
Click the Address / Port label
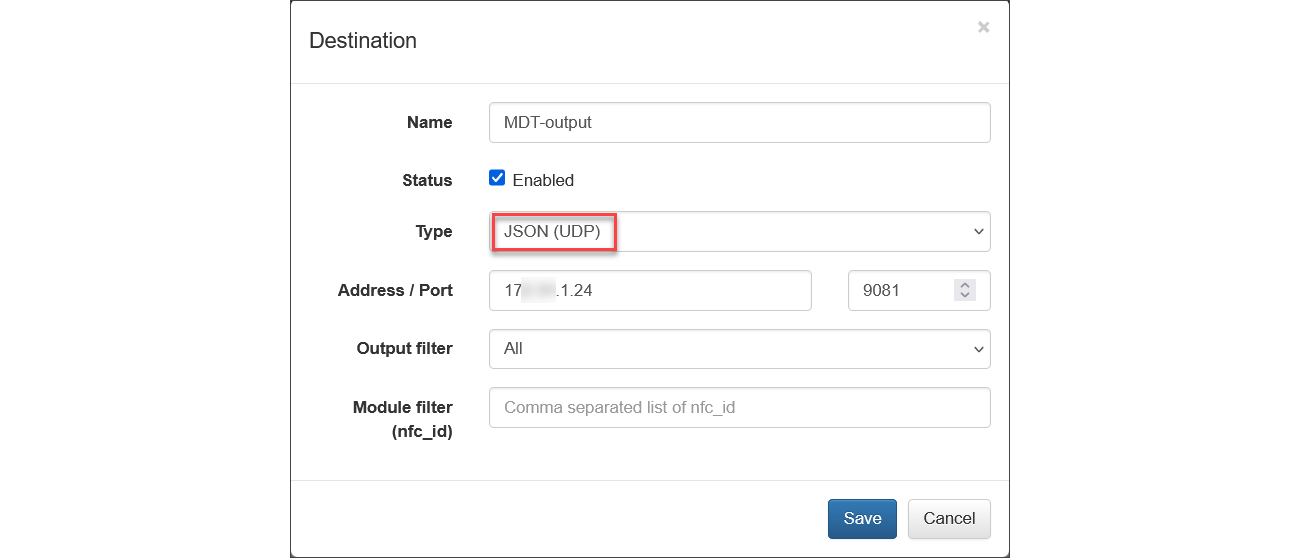(x=395, y=290)
